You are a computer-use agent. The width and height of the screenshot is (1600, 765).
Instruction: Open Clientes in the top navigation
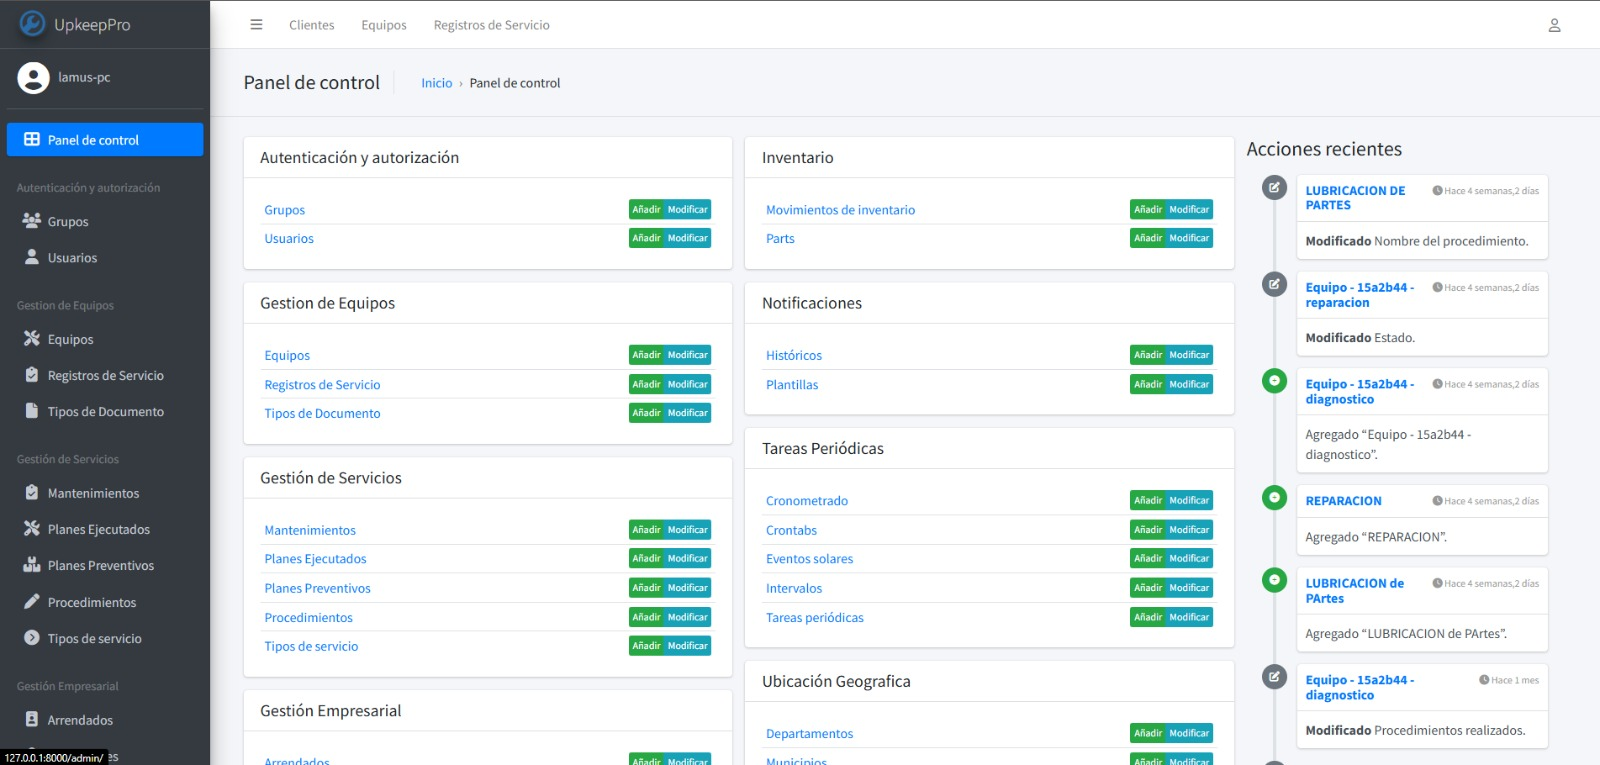click(312, 25)
